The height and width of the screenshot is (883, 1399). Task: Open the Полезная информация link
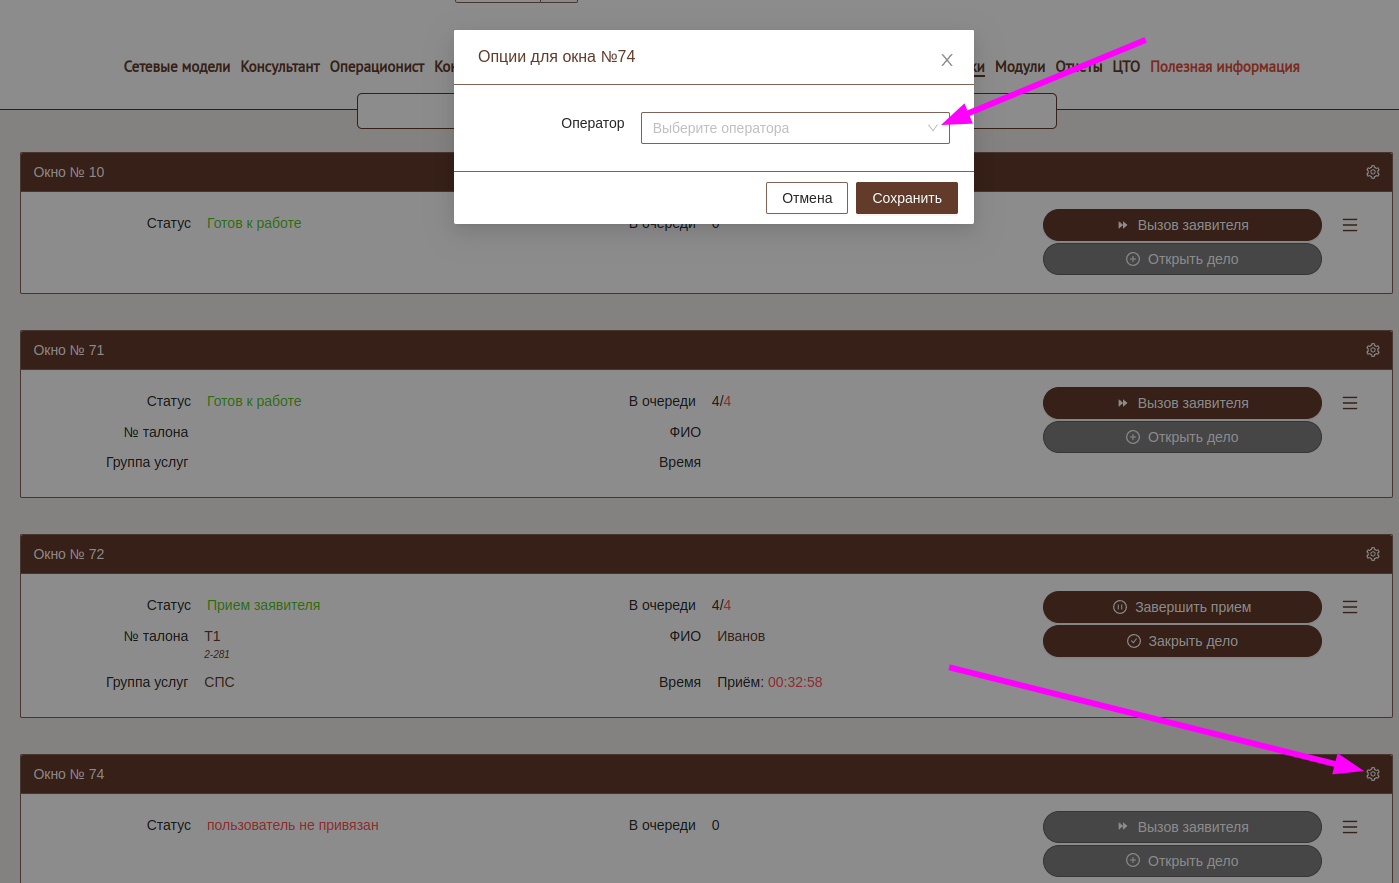[x=1224, y=67]
